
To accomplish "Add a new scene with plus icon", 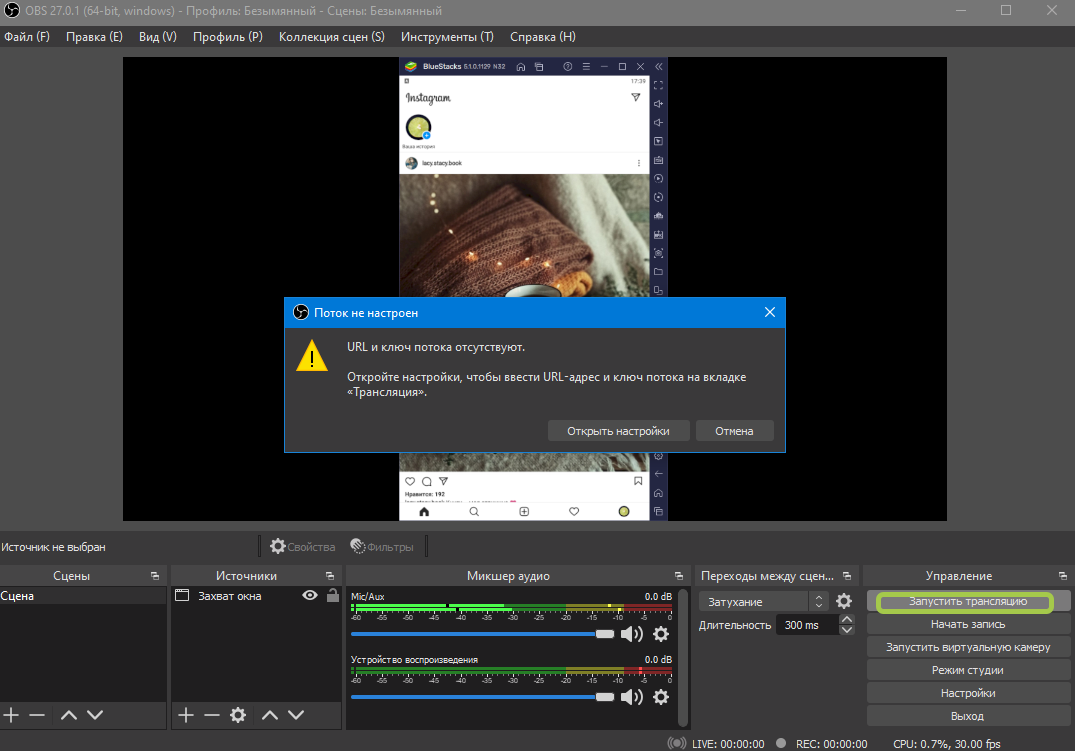I will tap(11, 715).
